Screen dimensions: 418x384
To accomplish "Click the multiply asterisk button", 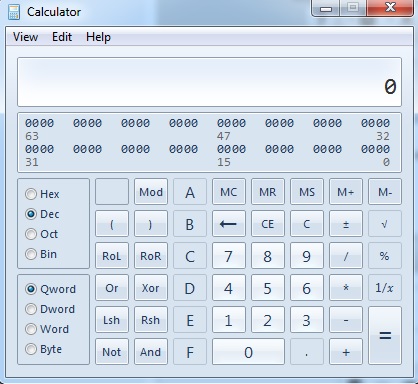I will tap(346, 288).
